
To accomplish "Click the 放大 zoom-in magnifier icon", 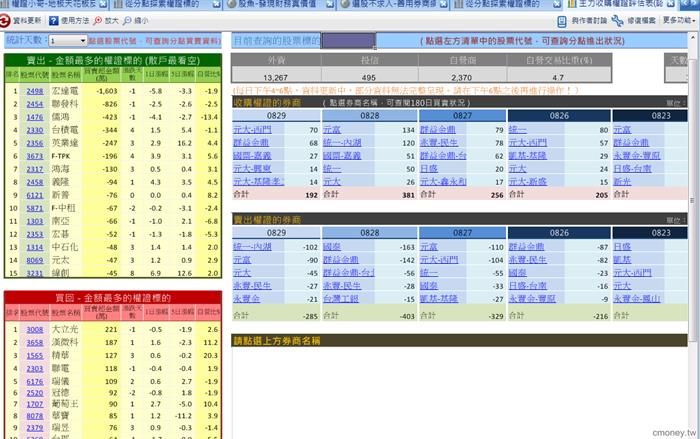I will [x=98, y=21].
